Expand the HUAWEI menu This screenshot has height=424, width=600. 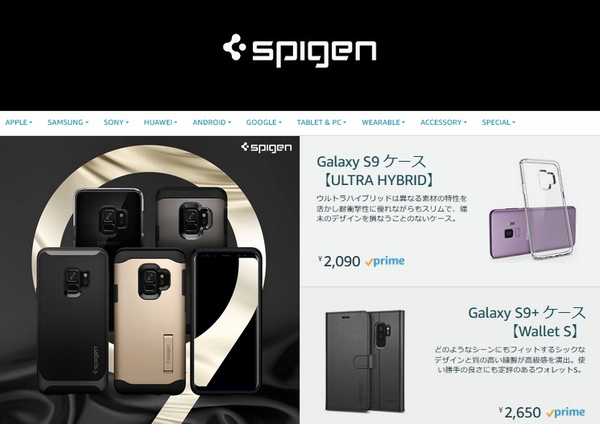(160, 122)
